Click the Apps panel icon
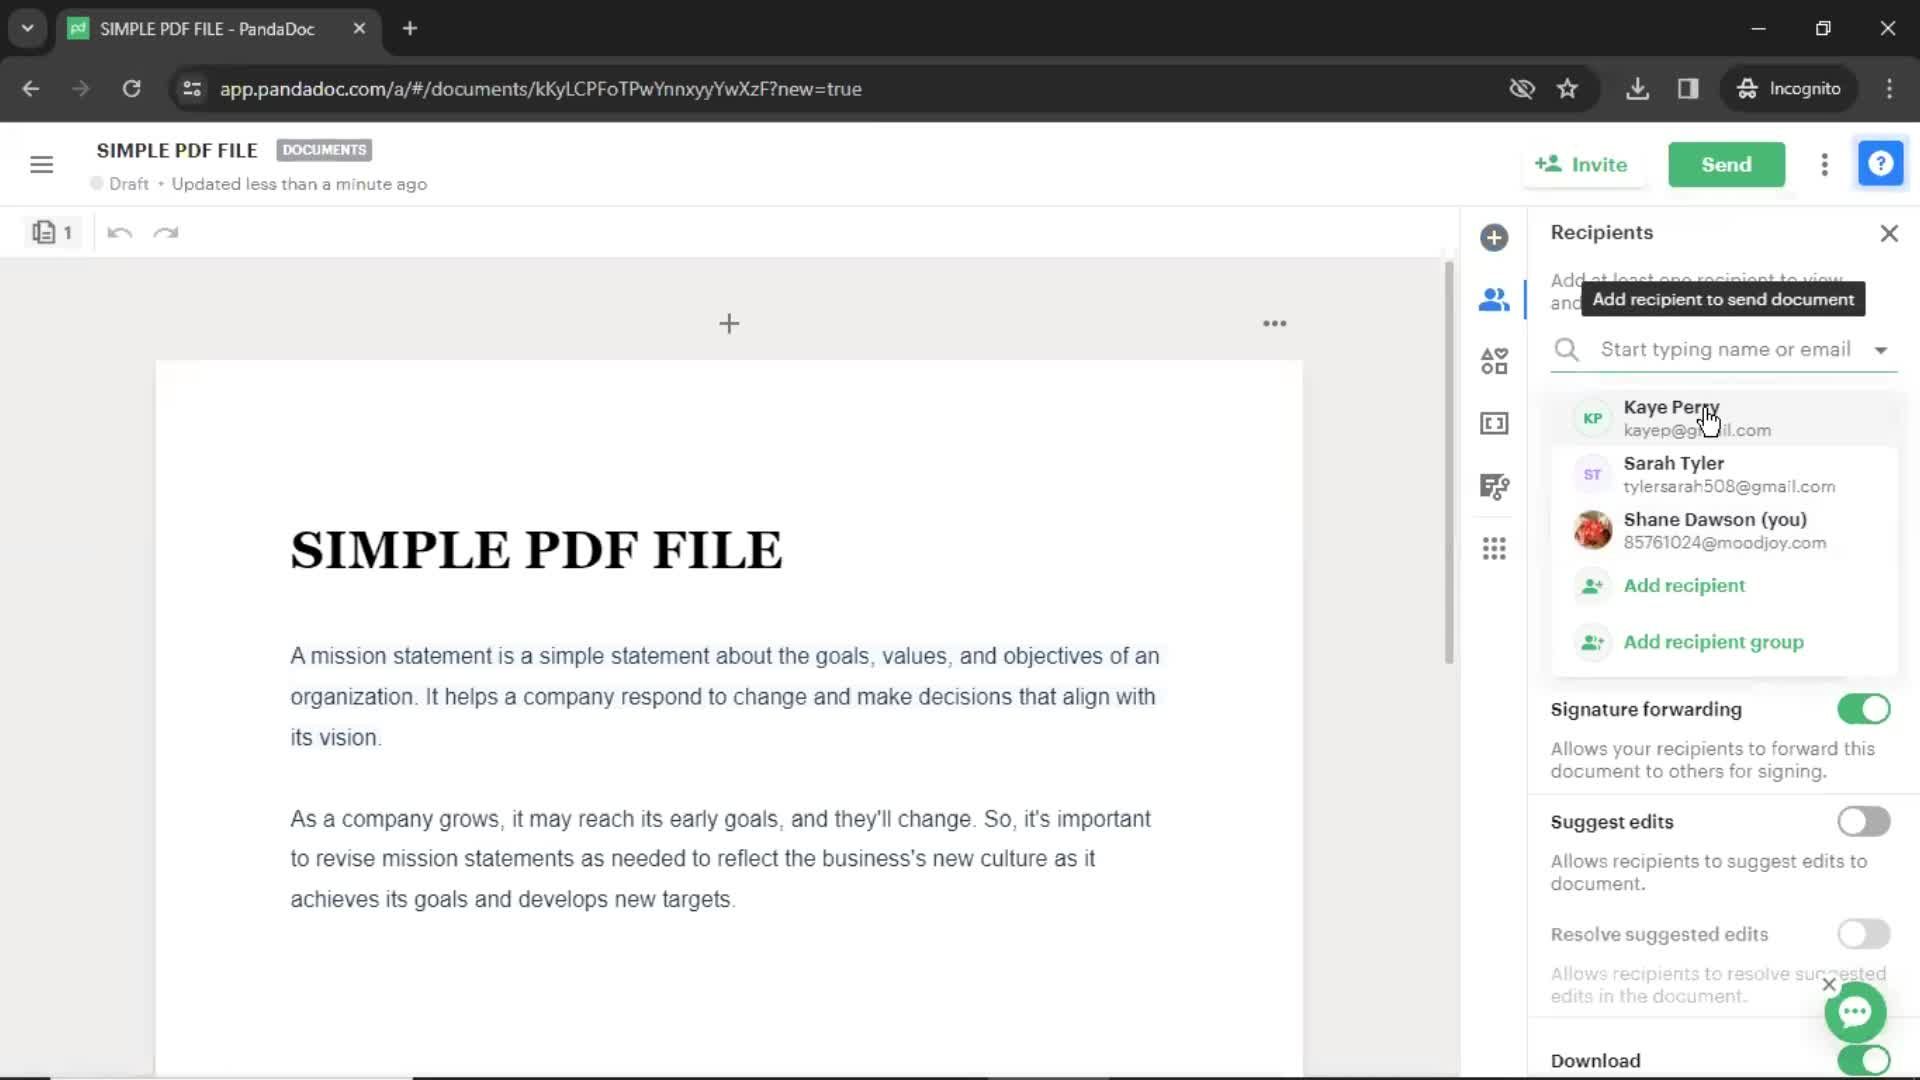Viewport: 1920px width, 1080px height. tap(1494, 549)
